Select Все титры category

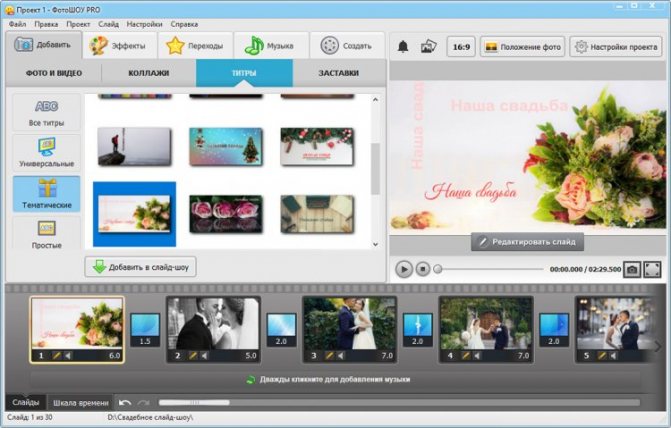click(46, 112)
